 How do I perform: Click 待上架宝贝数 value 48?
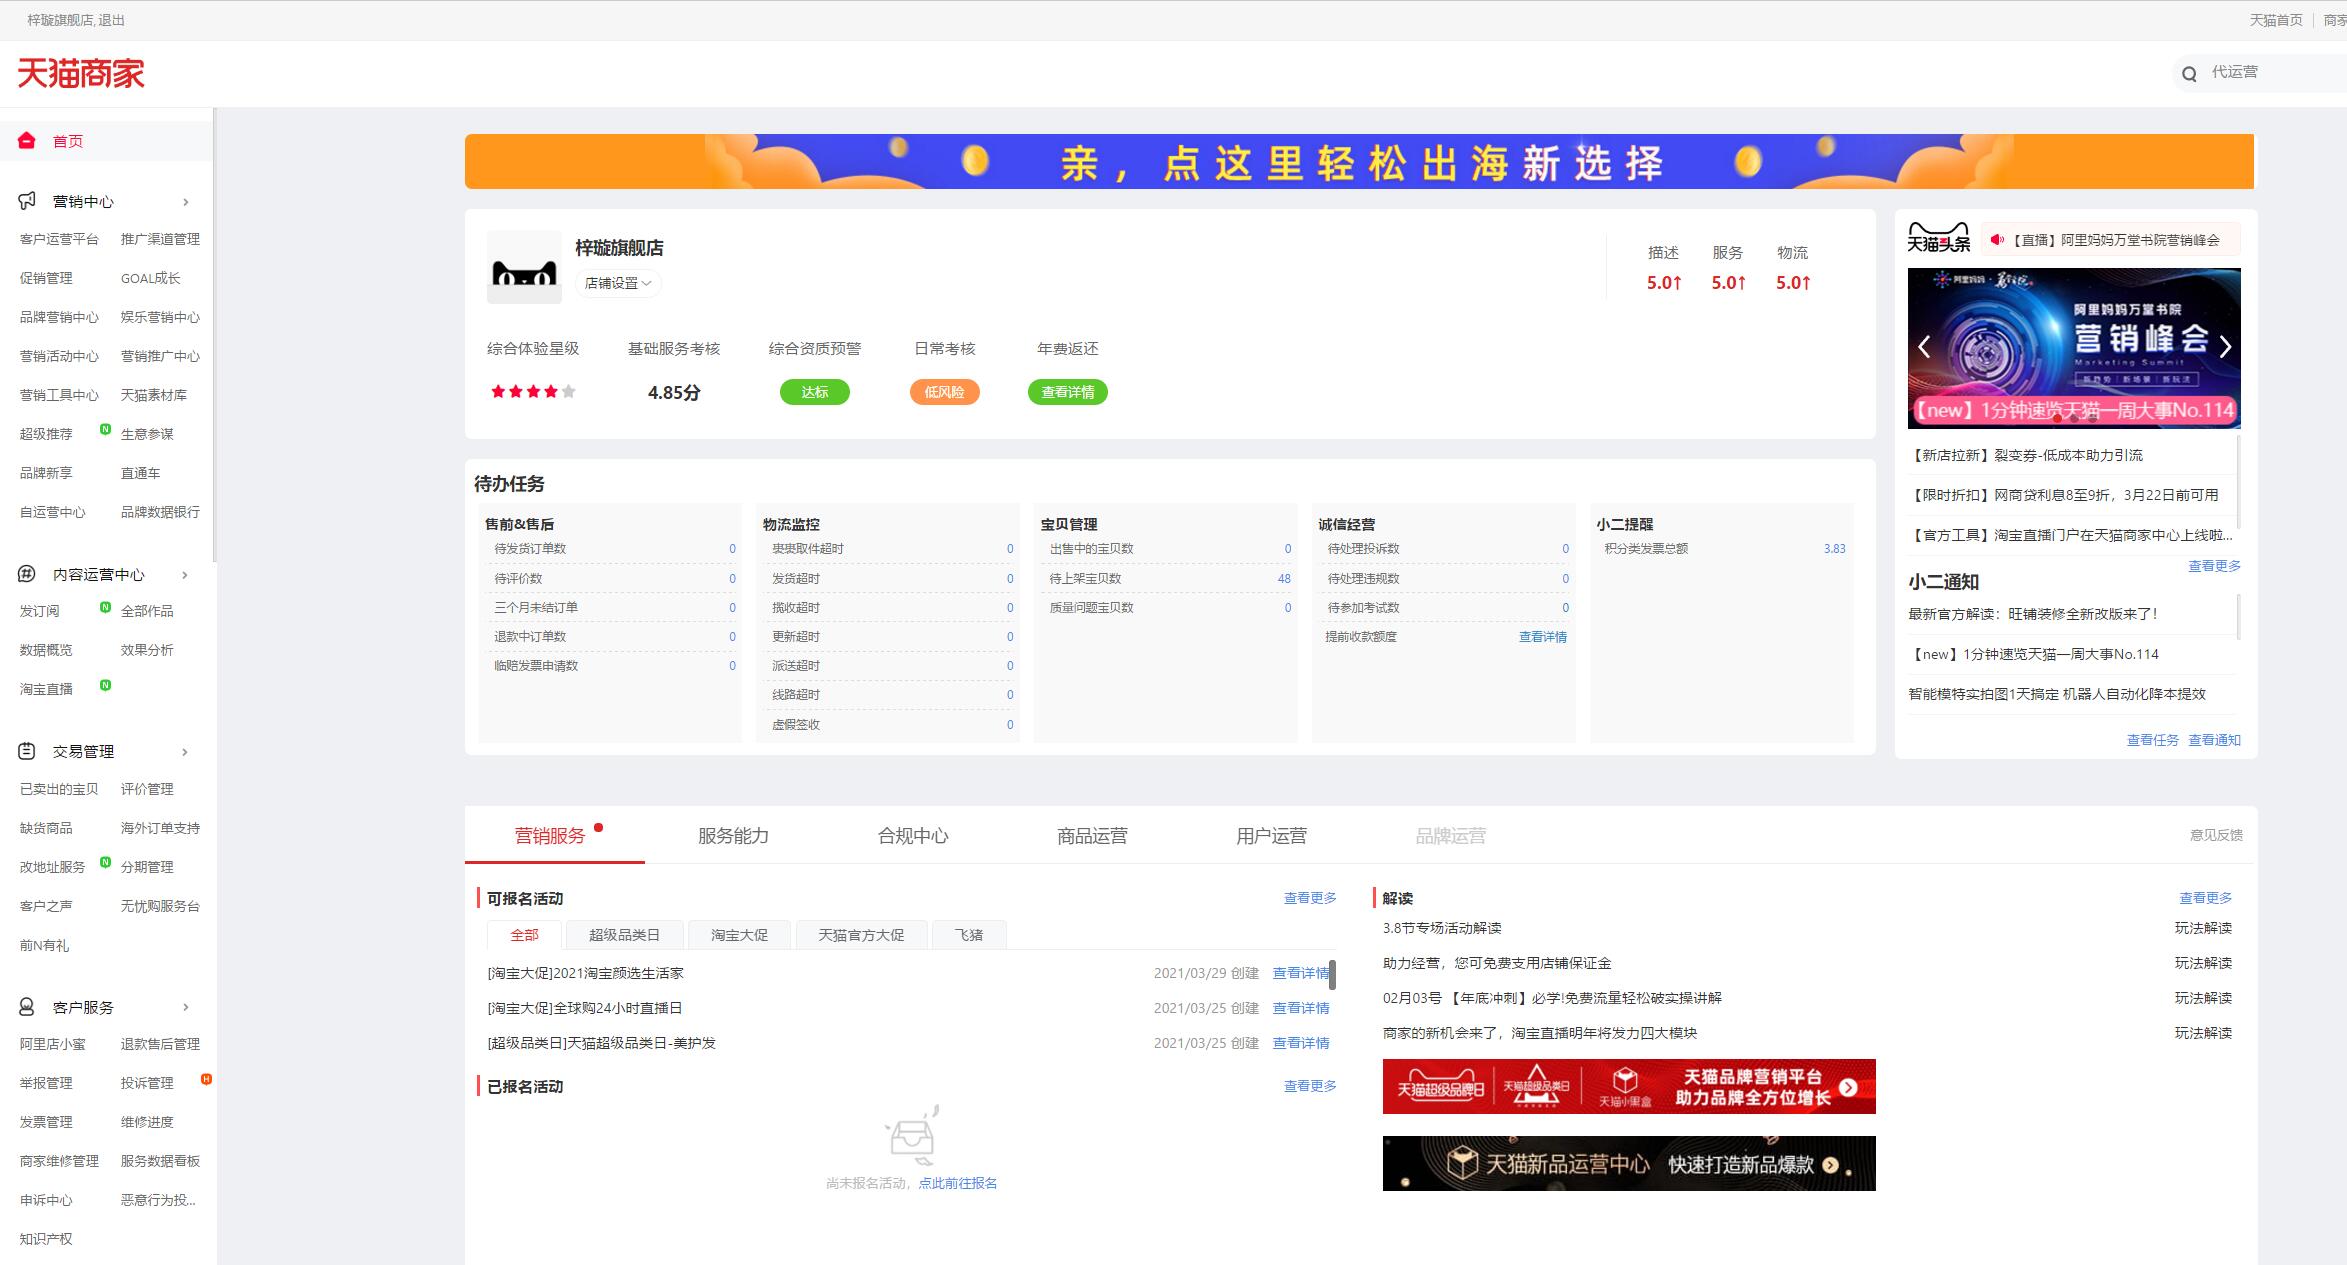point(1284,578)
